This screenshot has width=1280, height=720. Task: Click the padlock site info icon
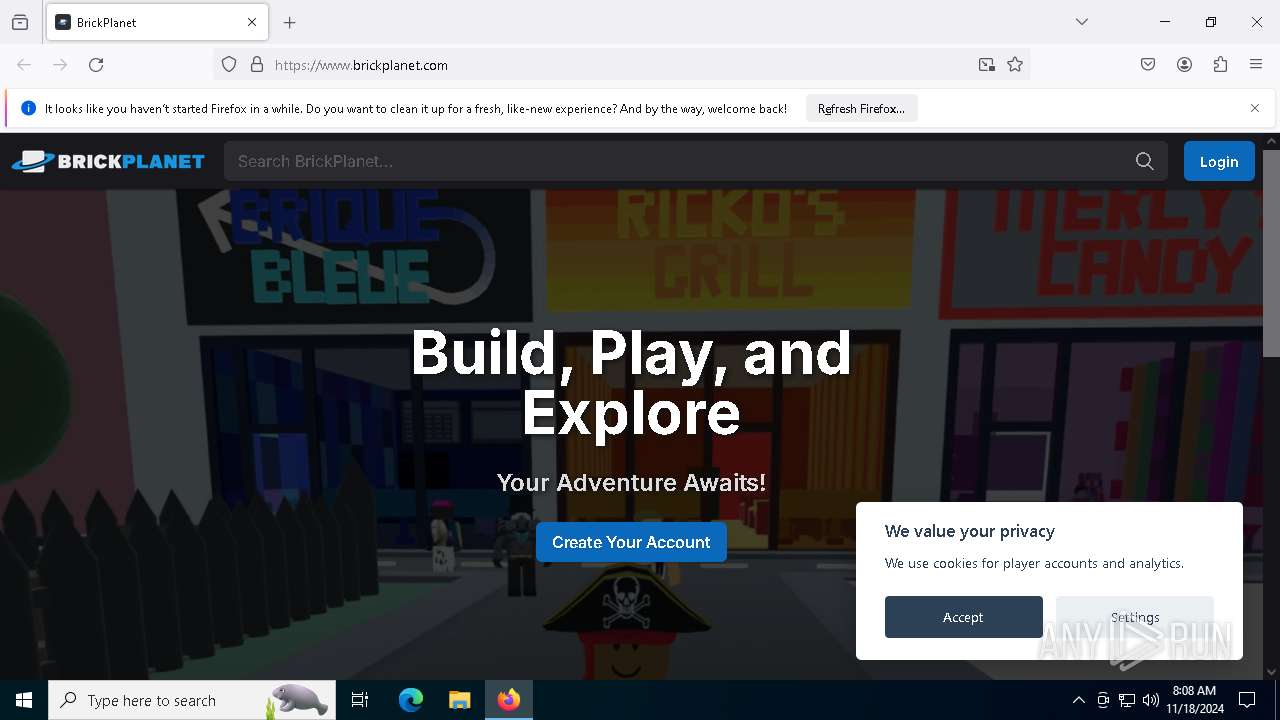click(257, 65)
